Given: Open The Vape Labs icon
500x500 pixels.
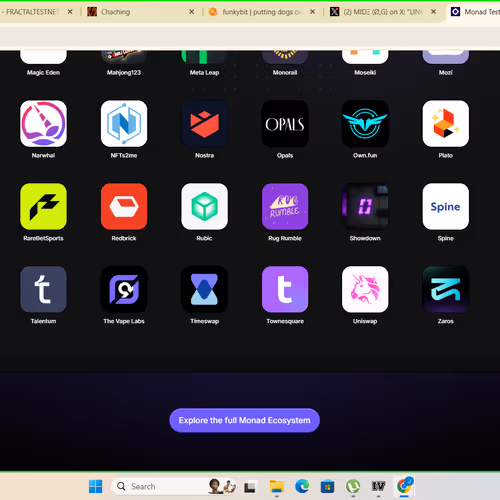Looking at the screenshot, I should coord(124,289).
